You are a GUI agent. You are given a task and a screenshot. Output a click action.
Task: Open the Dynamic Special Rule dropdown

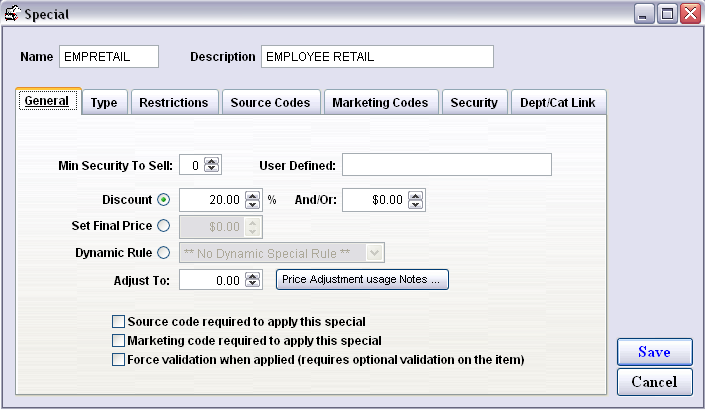pyautogui.click(x=374, y=253)
